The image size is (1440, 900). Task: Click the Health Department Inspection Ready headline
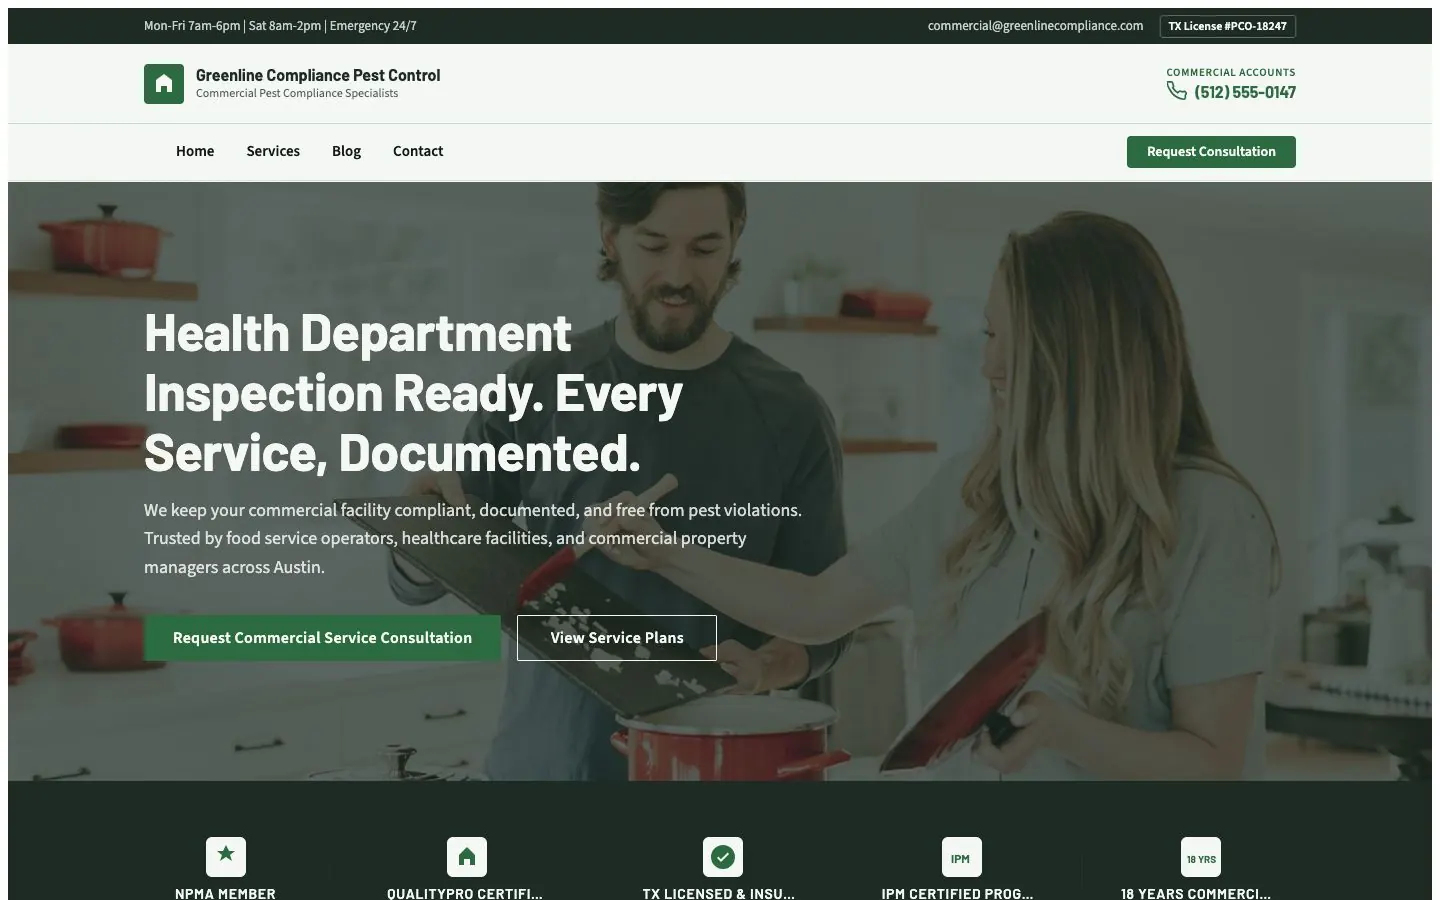tap(414, 393)
